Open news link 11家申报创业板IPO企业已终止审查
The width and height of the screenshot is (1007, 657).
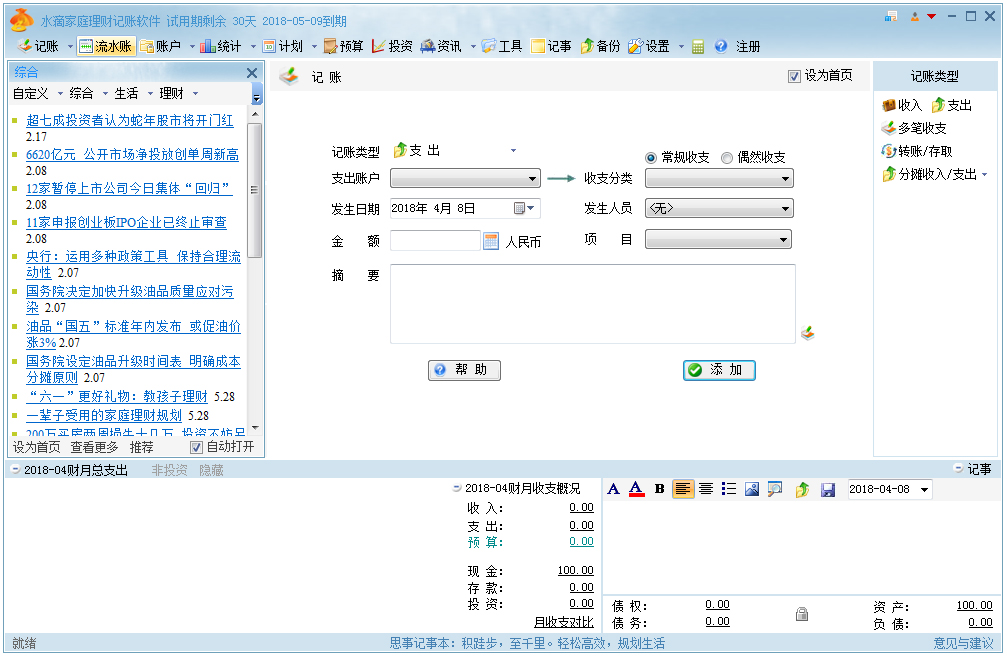(127, 222)
